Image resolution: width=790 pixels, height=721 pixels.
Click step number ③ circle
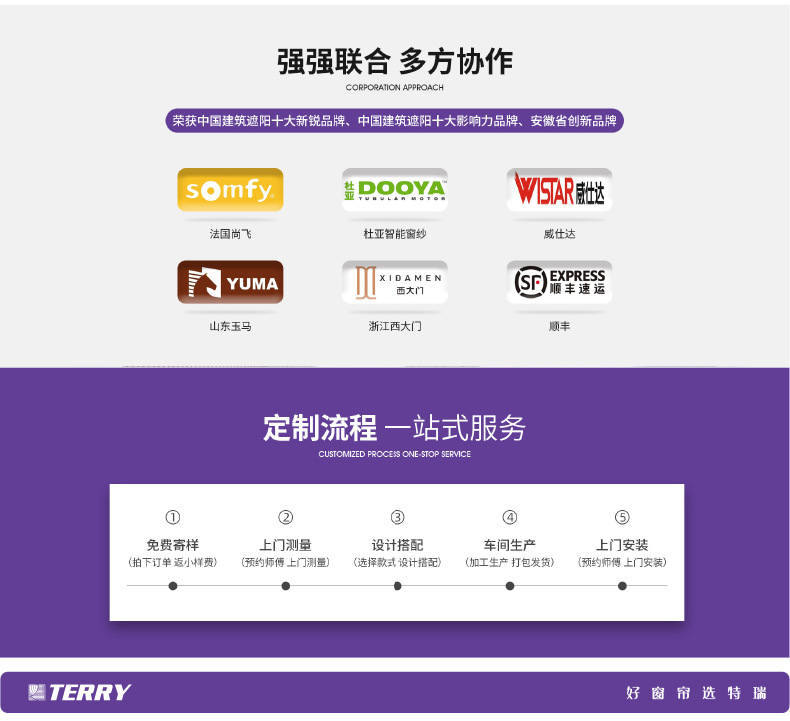coord(398,517)
